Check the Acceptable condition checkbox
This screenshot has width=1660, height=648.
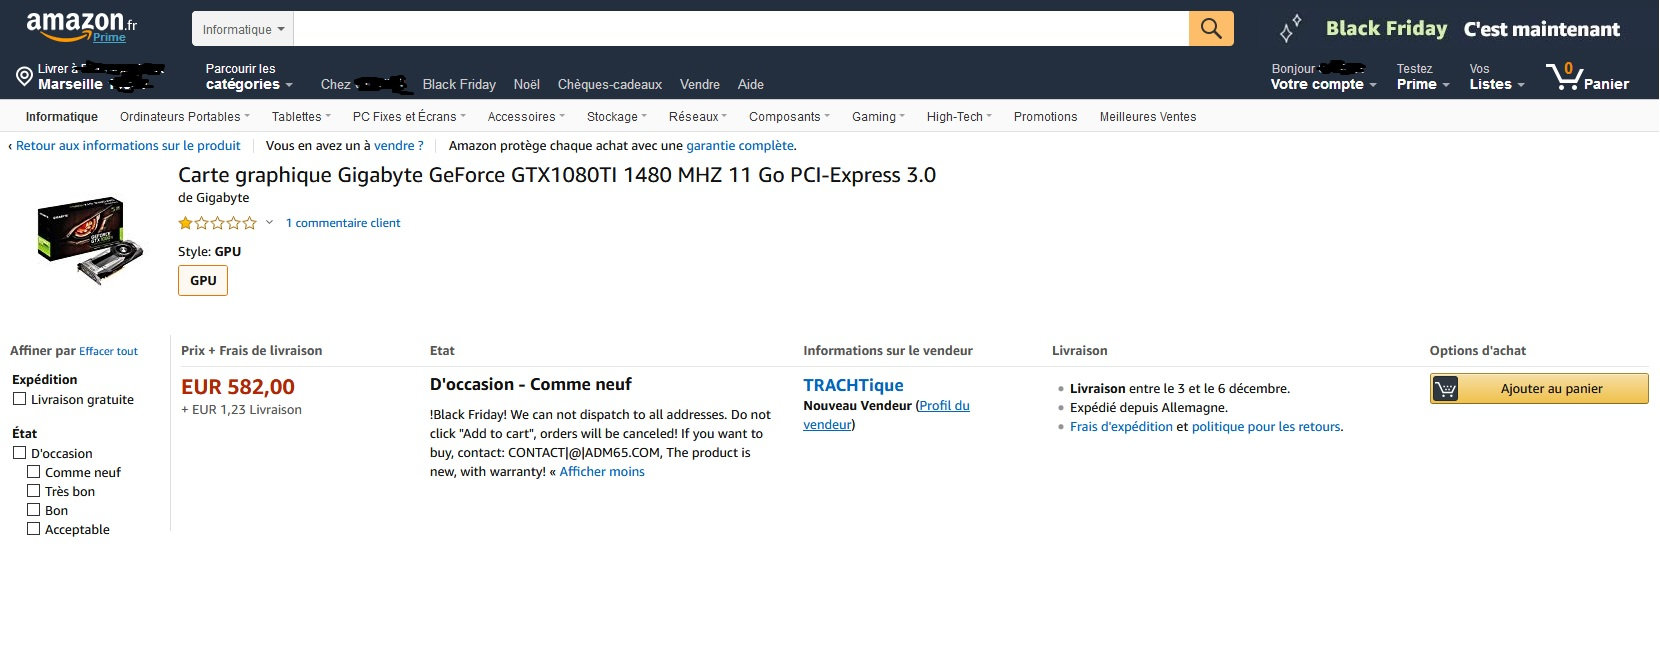tap(33, 529)
